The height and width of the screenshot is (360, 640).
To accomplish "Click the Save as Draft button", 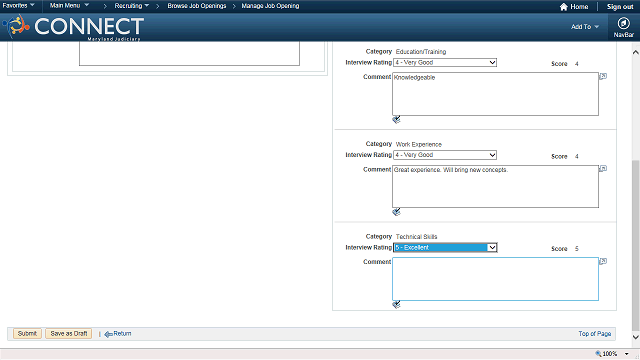I will [x=69, y=333].
